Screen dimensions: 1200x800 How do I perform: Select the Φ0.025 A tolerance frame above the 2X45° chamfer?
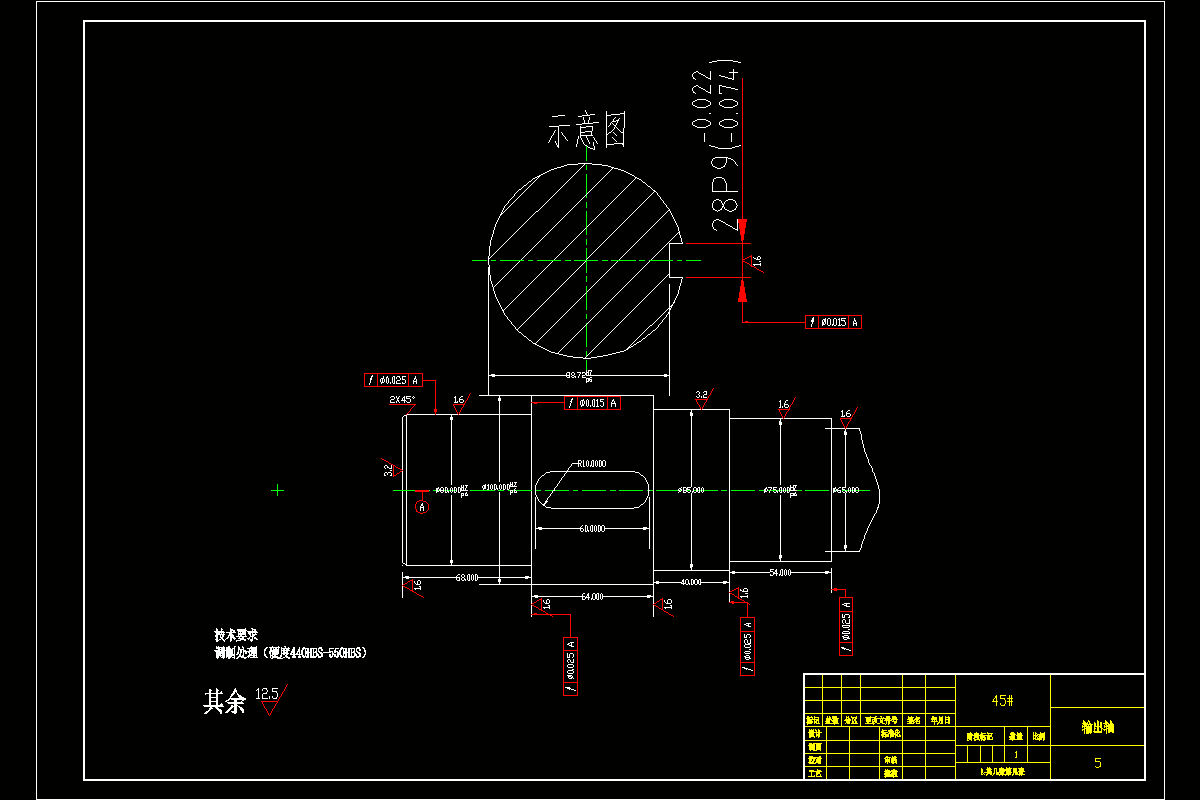395,380
